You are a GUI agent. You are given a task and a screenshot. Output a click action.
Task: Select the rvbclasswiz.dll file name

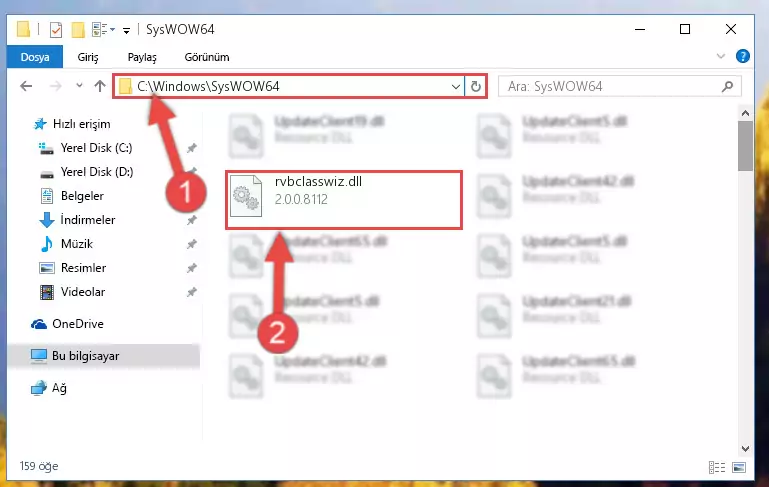point(318,181)
